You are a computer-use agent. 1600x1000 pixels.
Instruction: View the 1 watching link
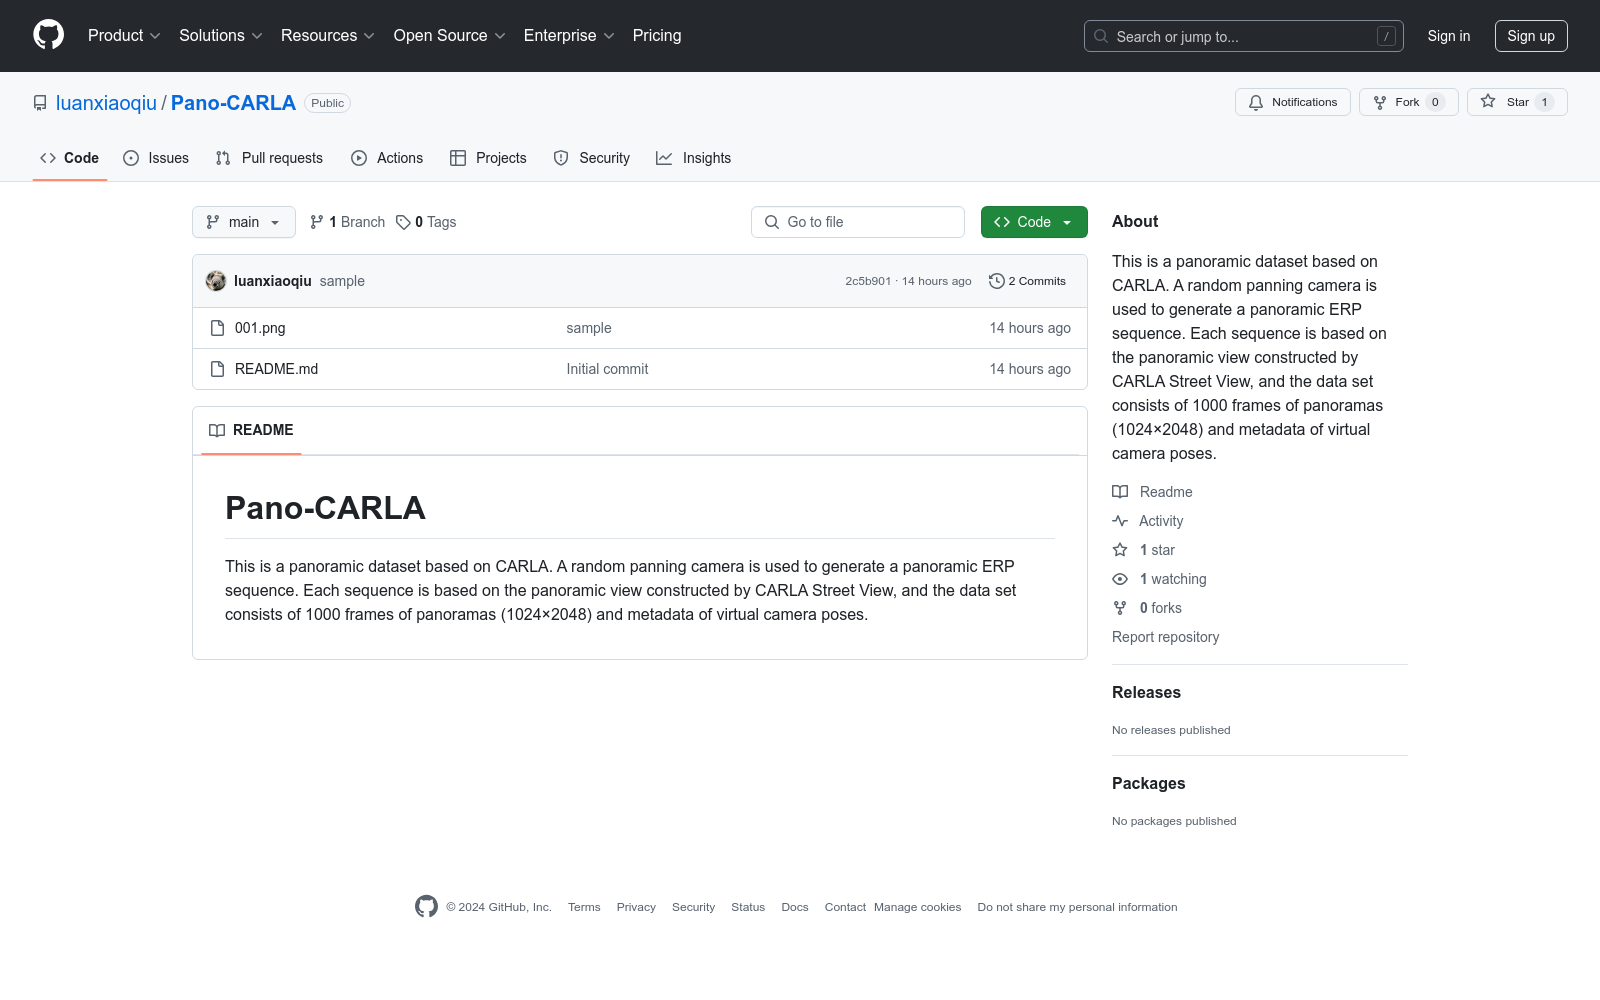pos(1159,579)
